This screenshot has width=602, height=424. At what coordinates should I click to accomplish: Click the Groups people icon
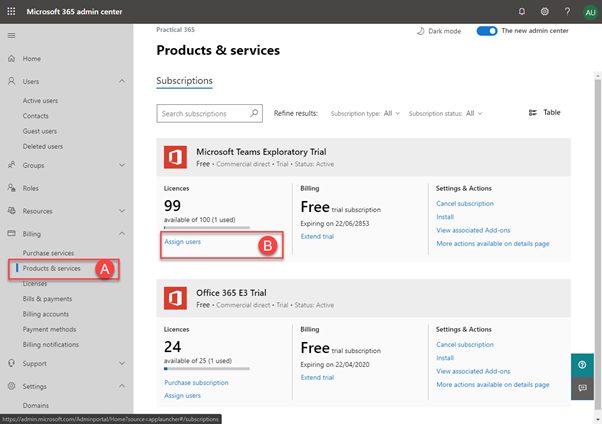tap(12, 165)
